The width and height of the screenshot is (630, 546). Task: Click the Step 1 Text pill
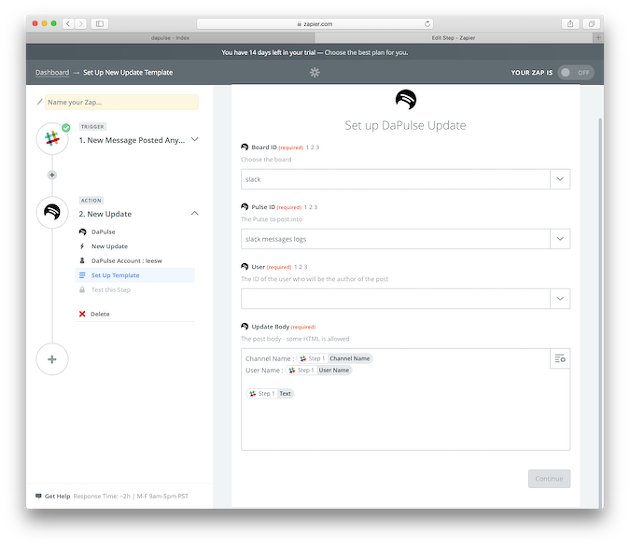[x=270, y=393]
